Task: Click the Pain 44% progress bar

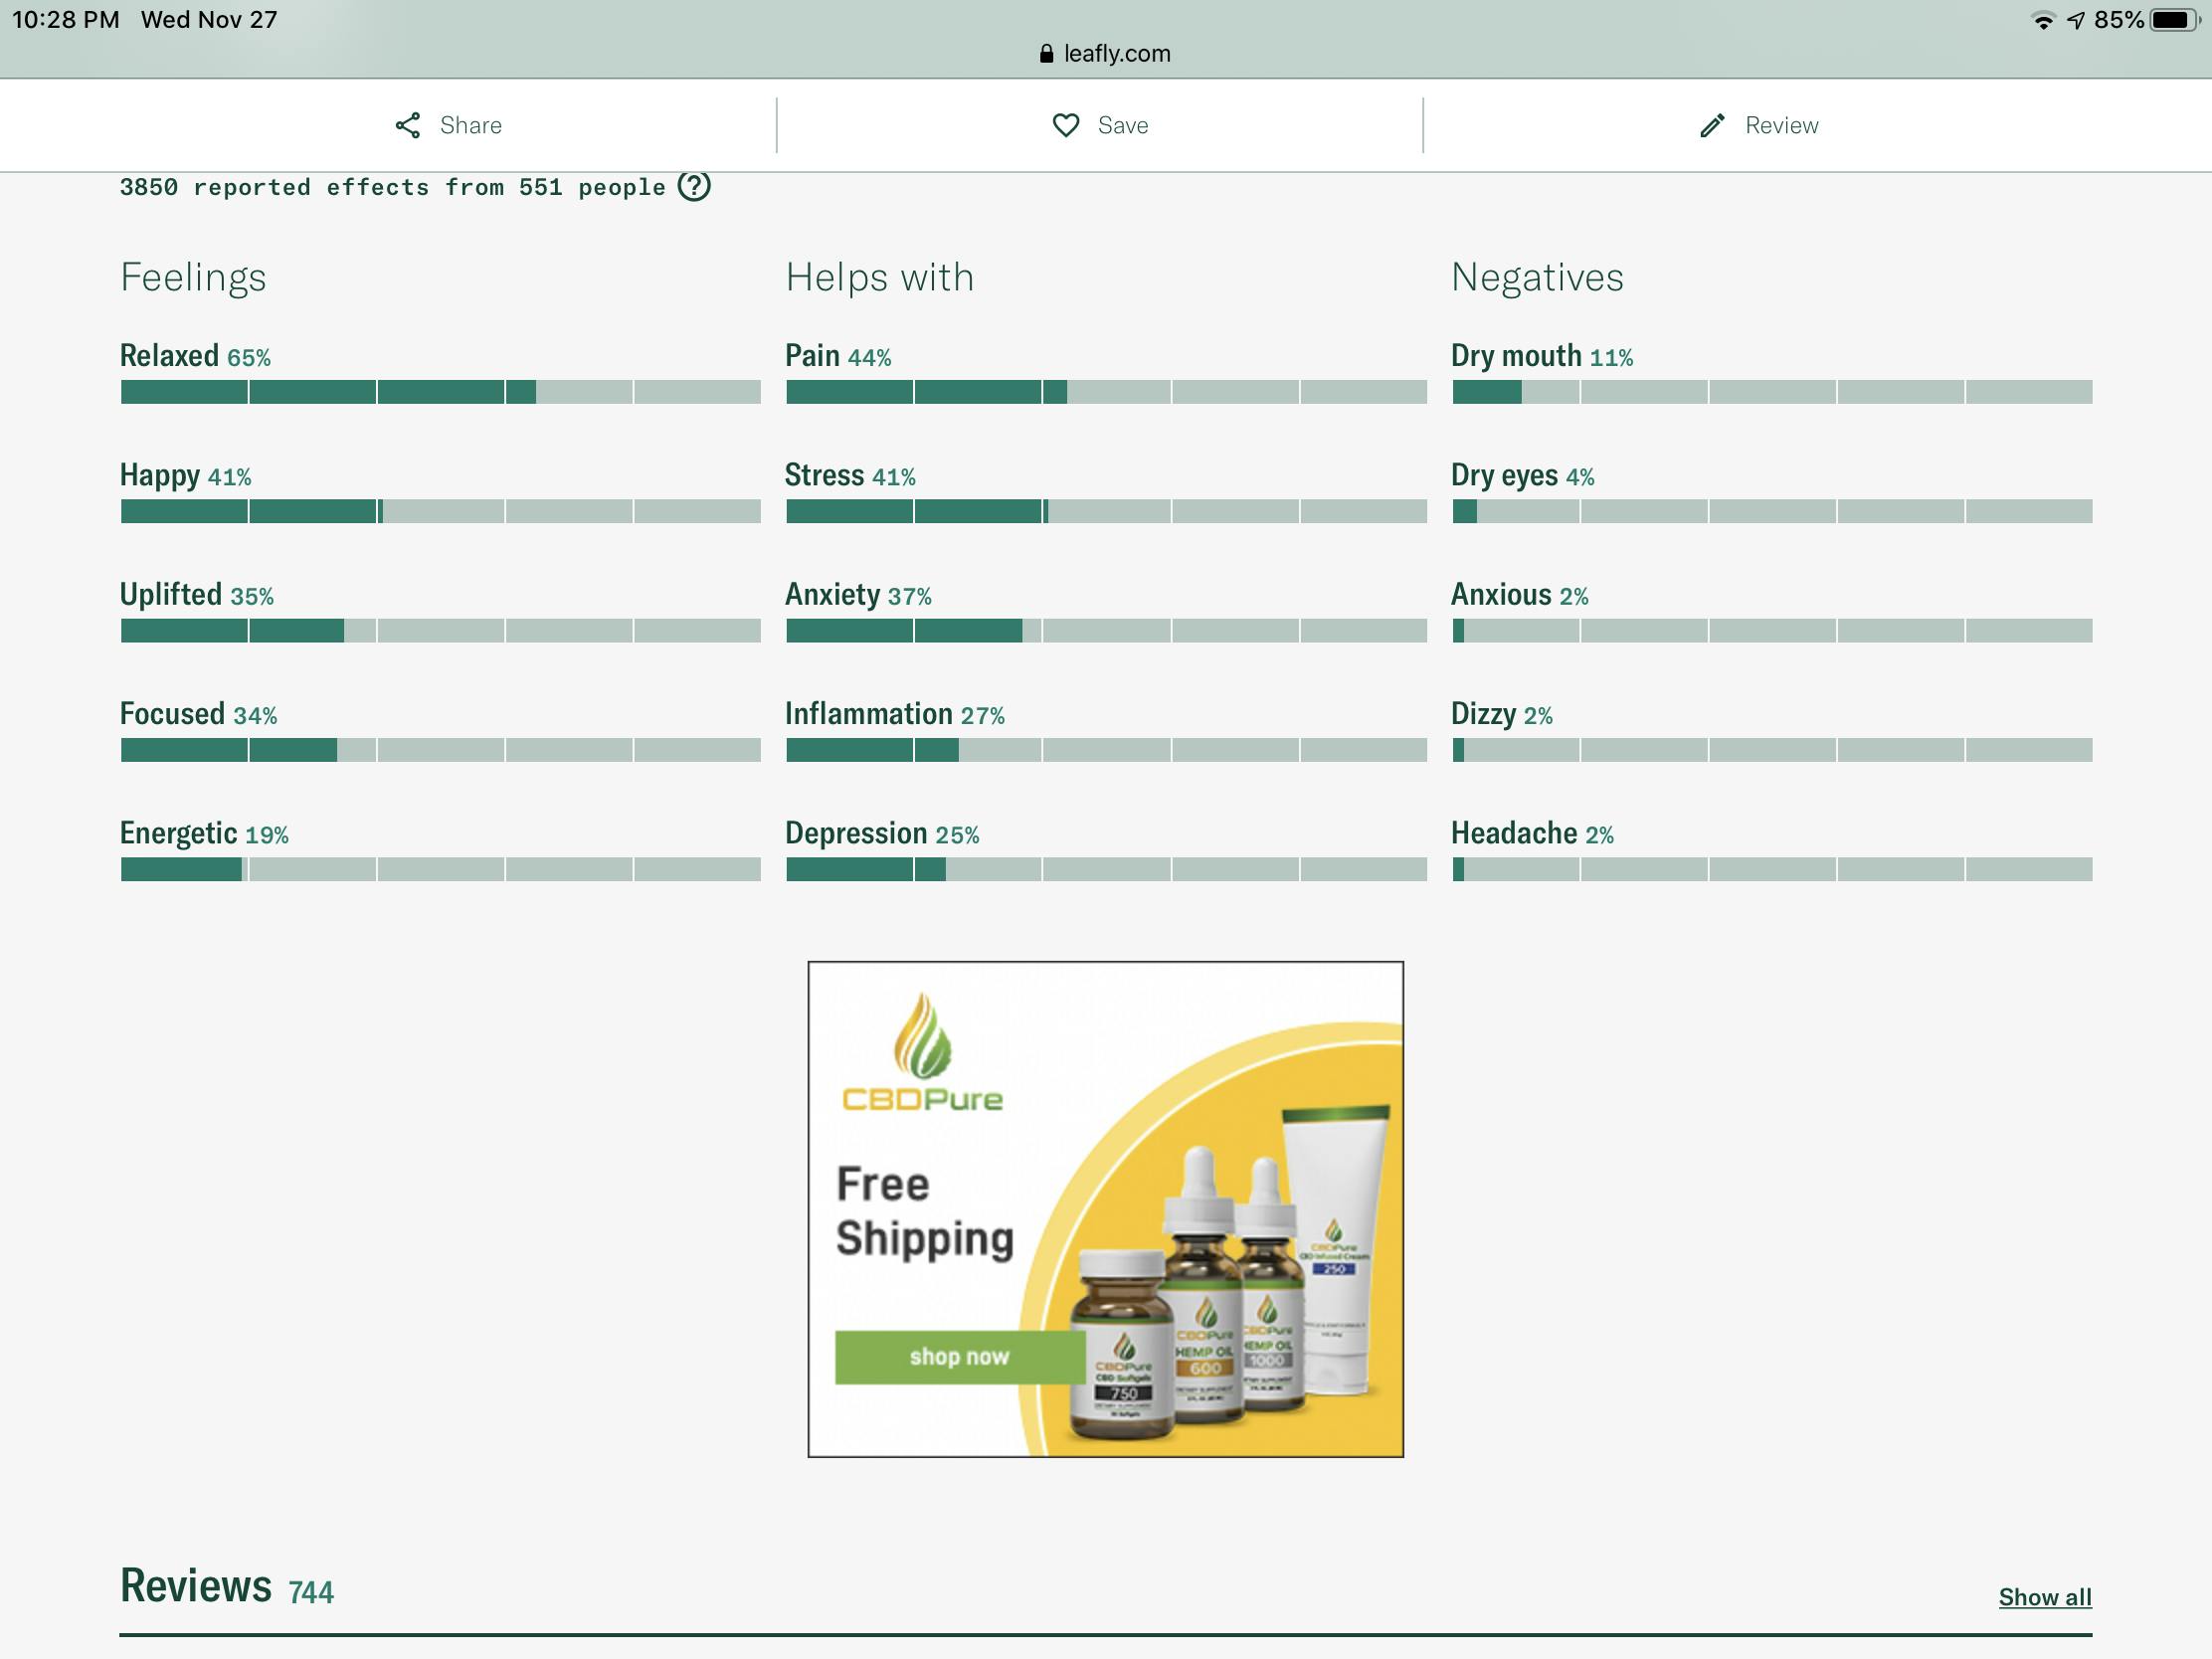Action: 1105,392
